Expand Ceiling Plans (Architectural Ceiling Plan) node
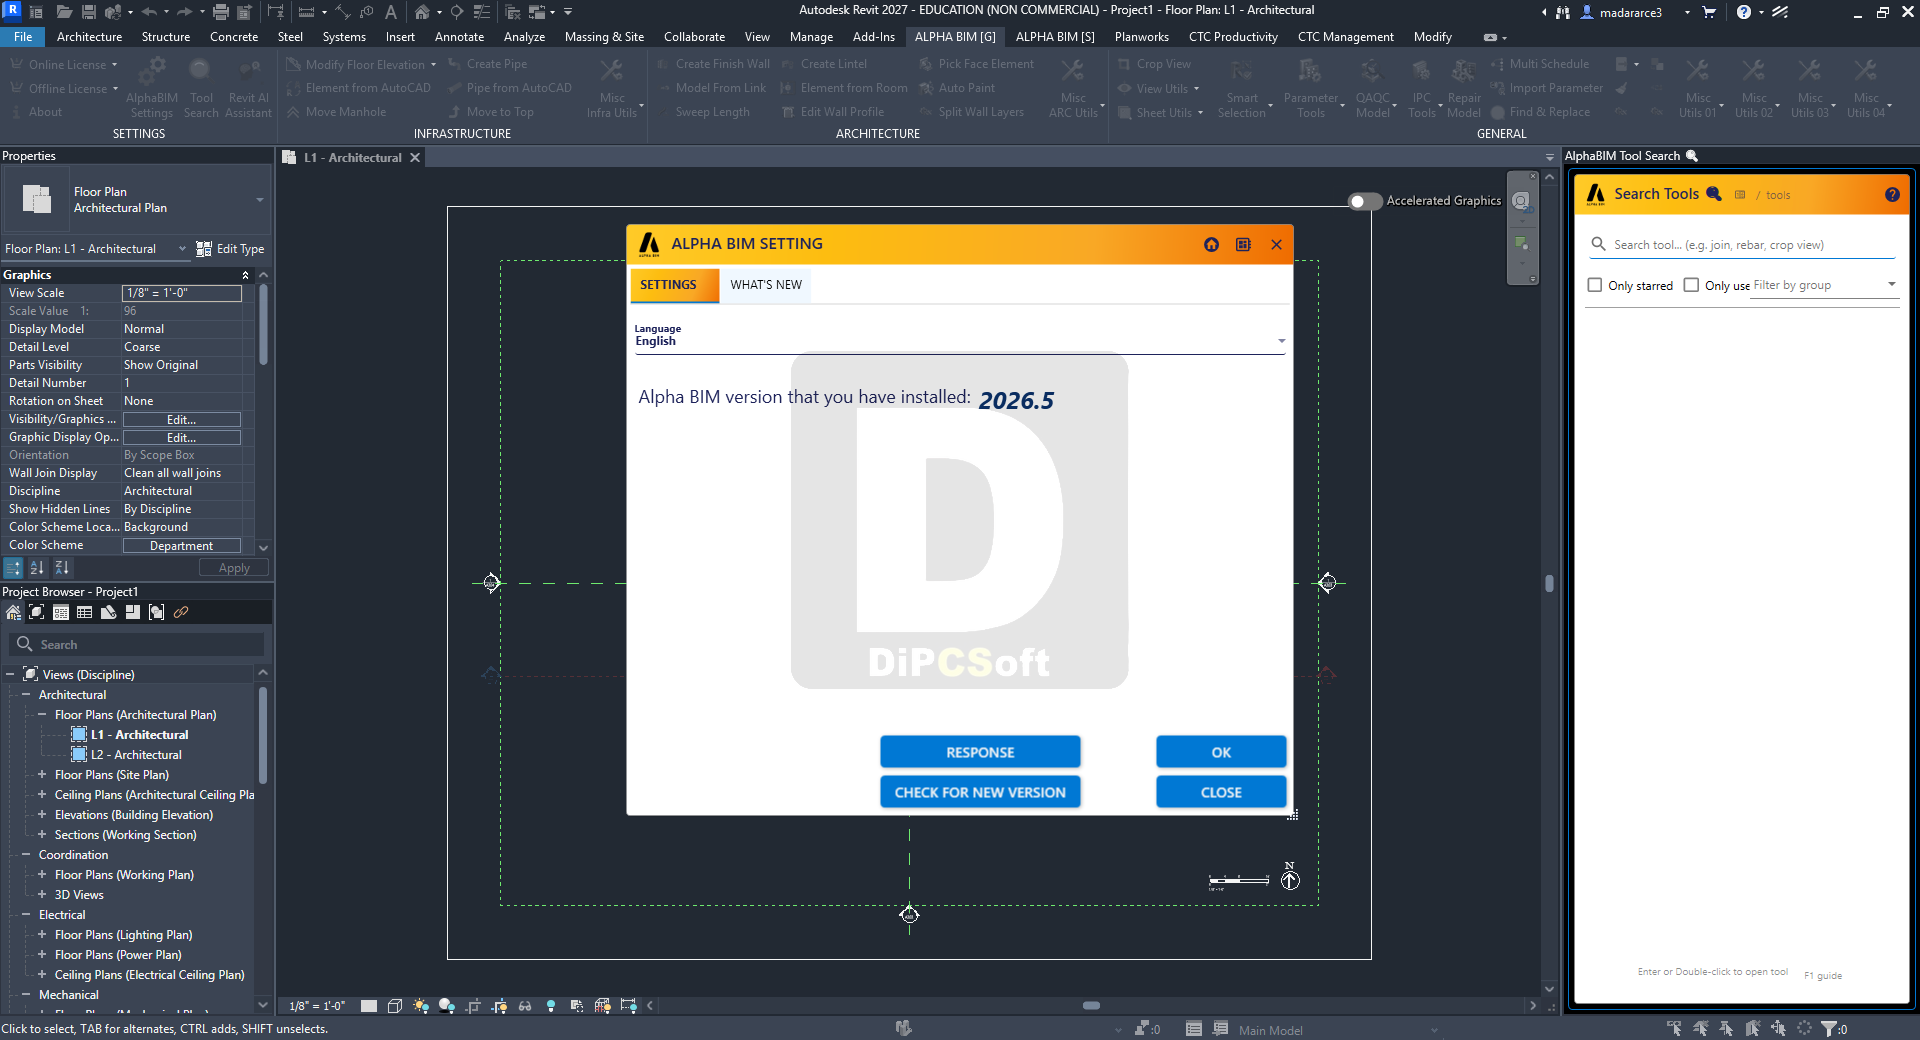This screenshot has width=1920, height=1040. point(42,795)
